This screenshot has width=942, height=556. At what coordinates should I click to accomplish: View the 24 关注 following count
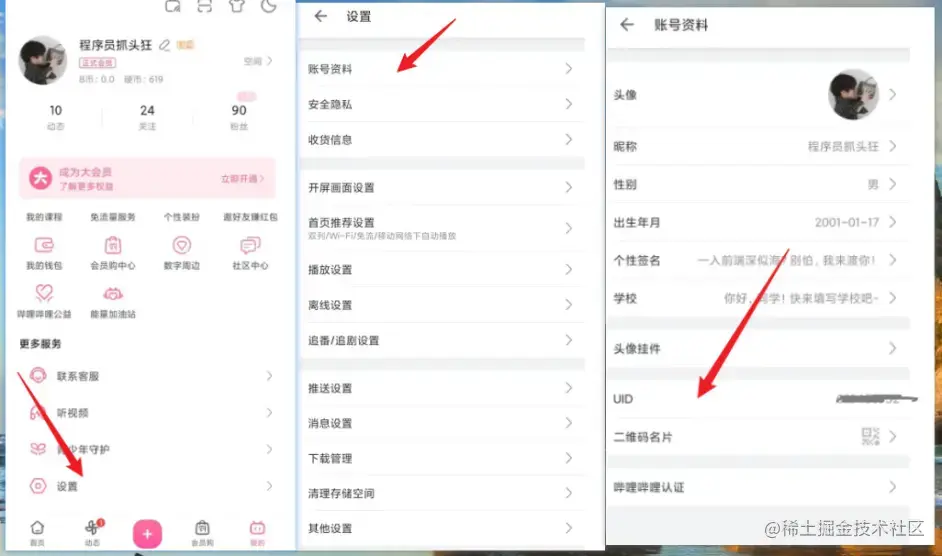coord(147,117)
